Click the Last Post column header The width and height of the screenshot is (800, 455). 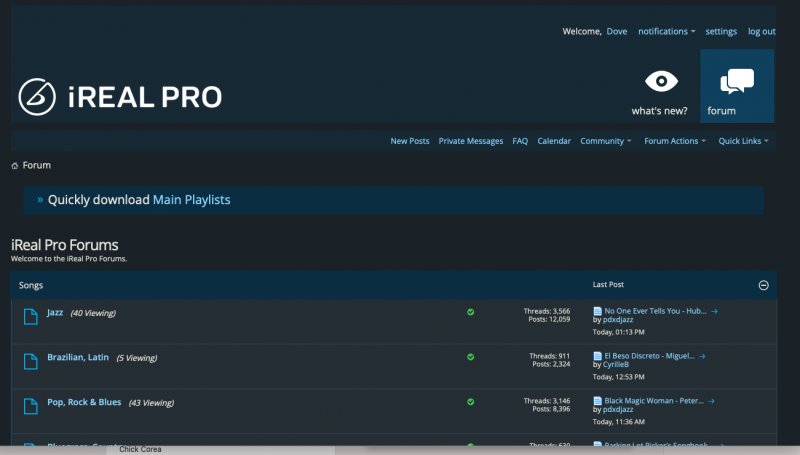(x=608, y=285)
